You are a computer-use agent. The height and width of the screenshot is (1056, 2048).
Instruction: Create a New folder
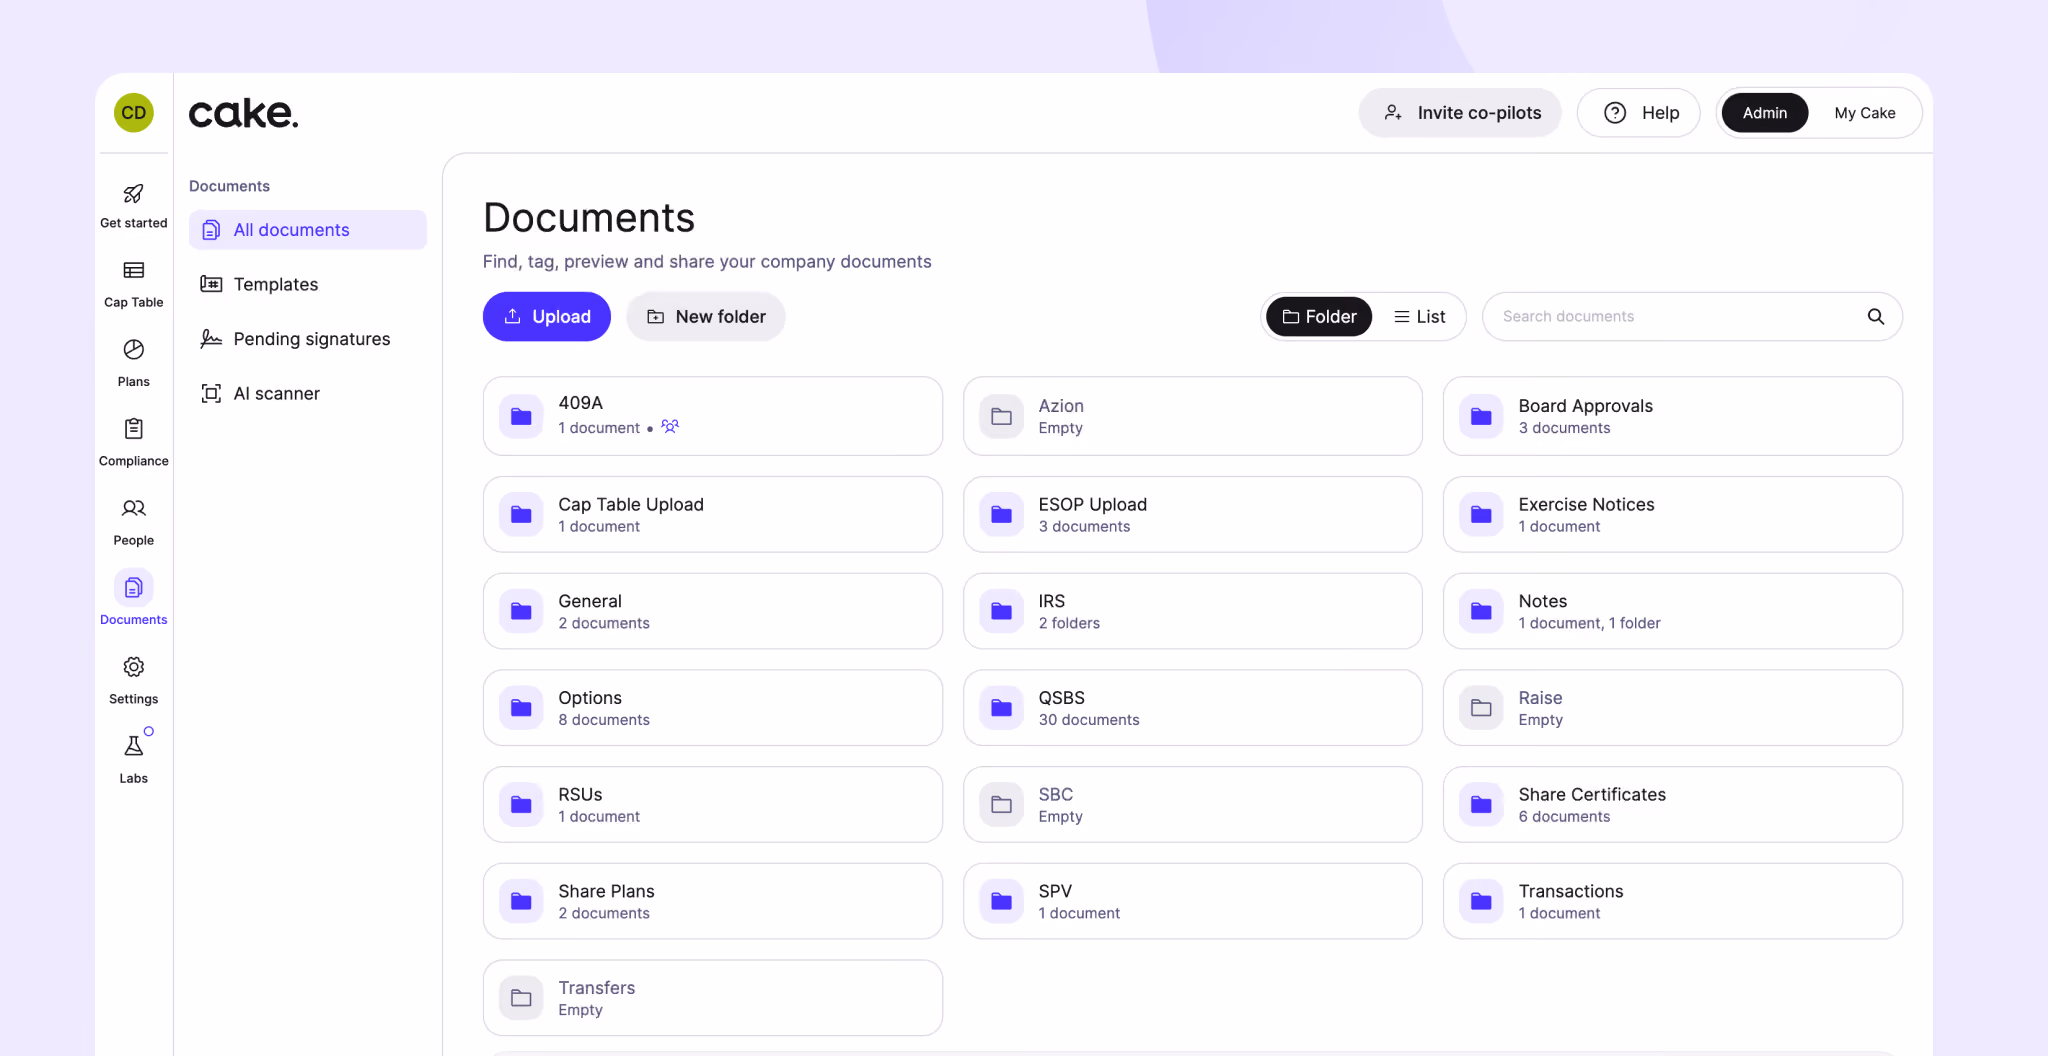tap(706, 317)
